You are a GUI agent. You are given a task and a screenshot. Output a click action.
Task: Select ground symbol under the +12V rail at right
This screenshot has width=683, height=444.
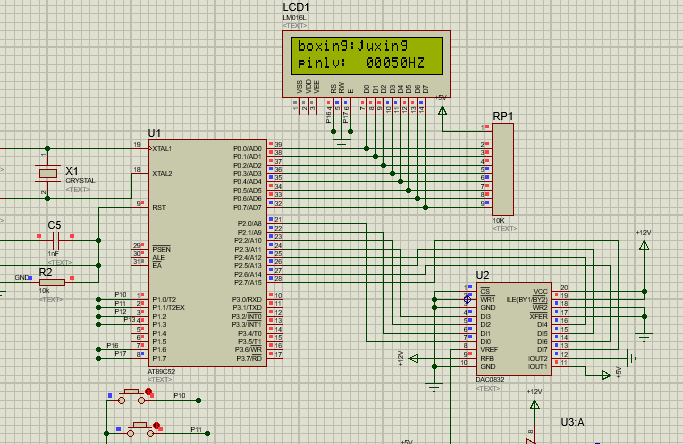point(644,336)
